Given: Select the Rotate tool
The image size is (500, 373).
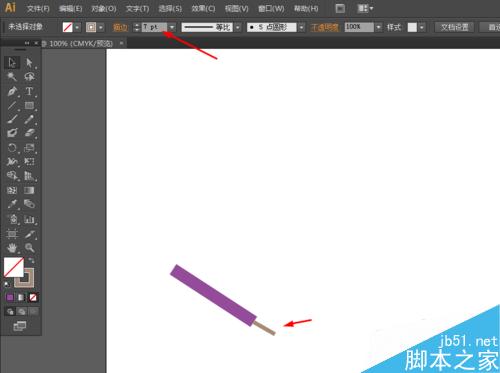Looking at the screenshot, I should (12, 147).
